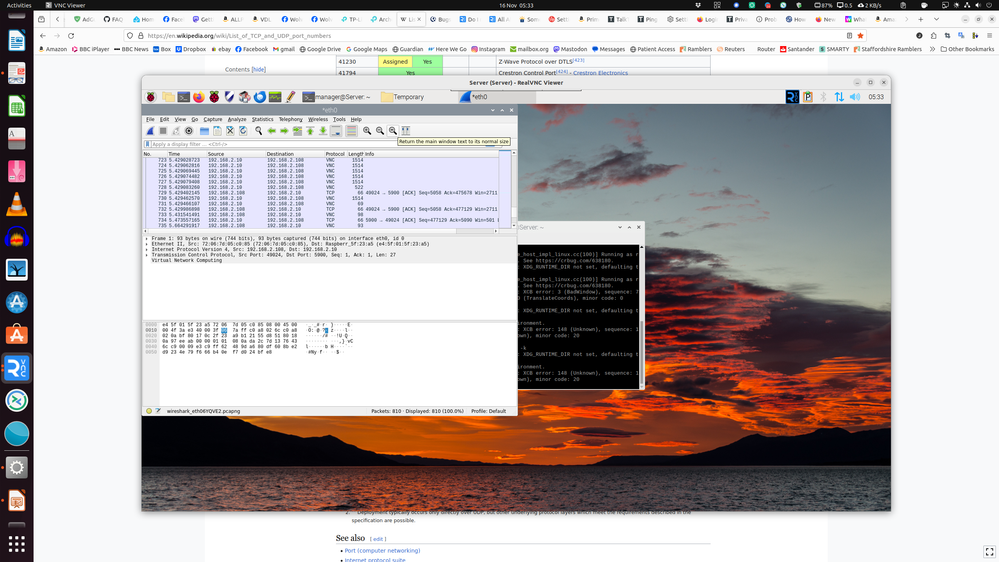Expand the Frame 1 details row

click(x=147, y=238)
